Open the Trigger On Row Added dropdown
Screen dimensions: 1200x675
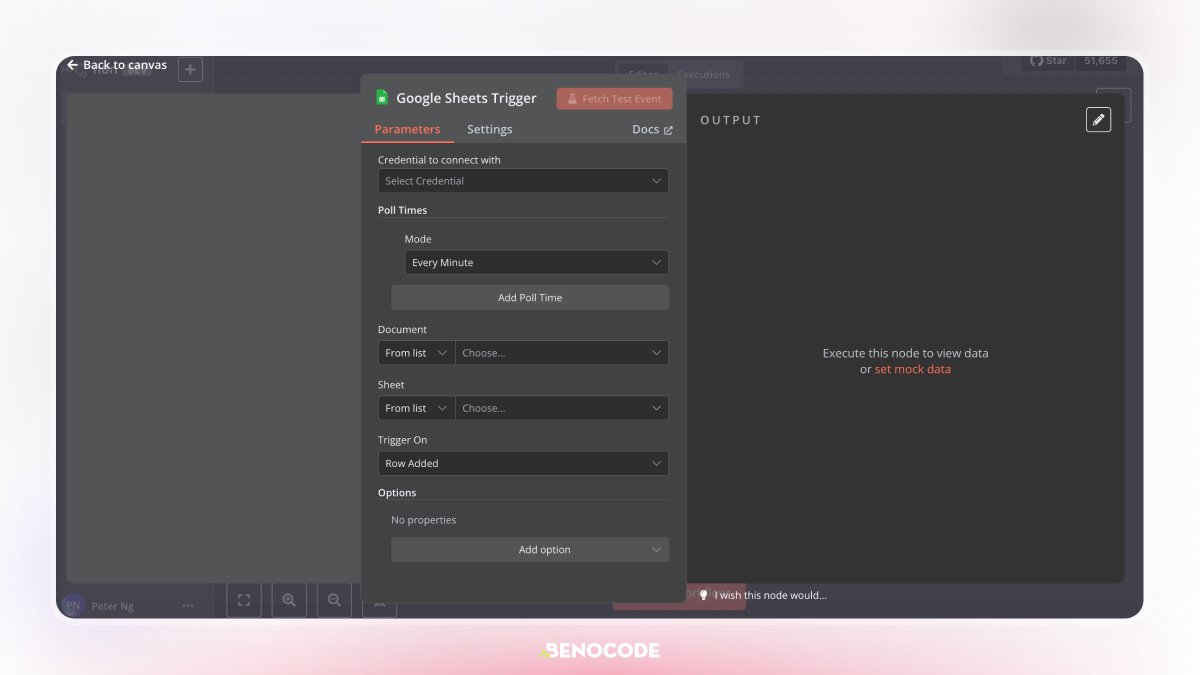point(523,464)
